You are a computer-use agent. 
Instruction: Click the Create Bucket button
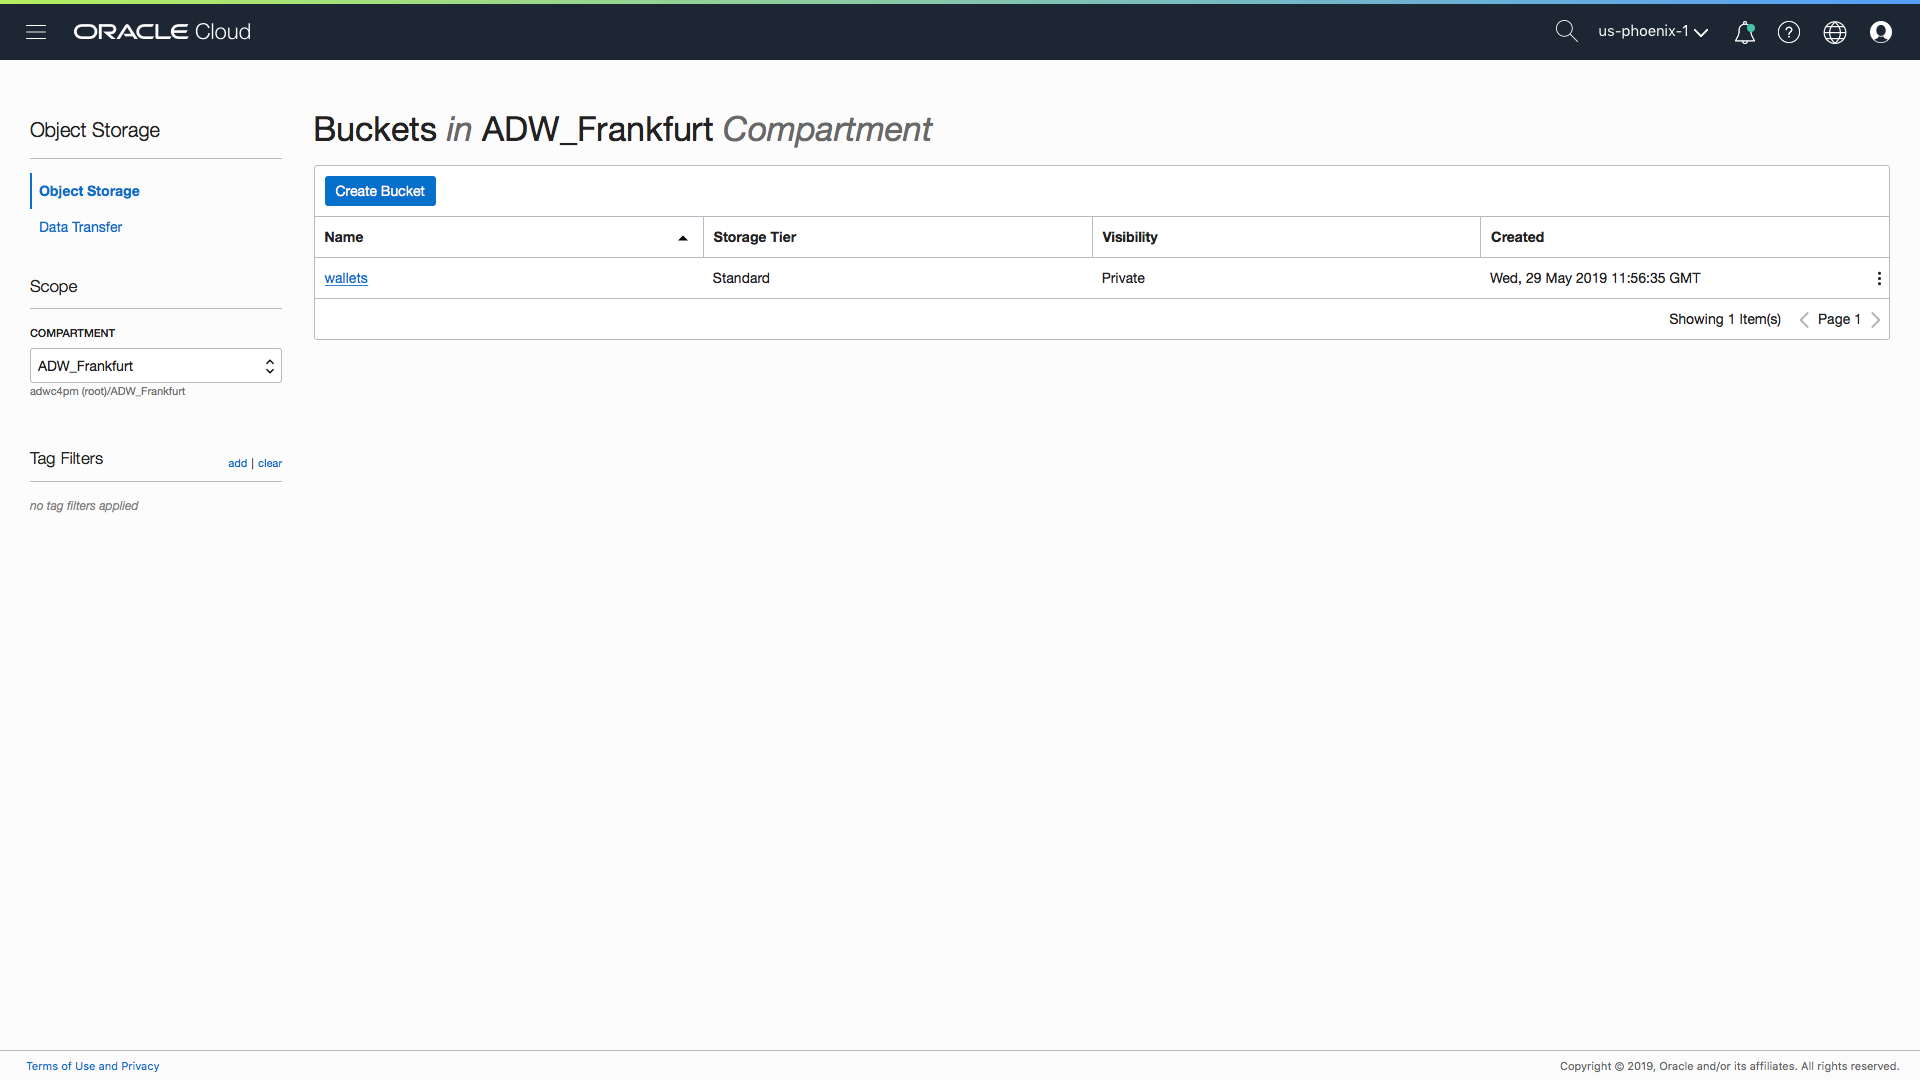[x=380, y=191]
